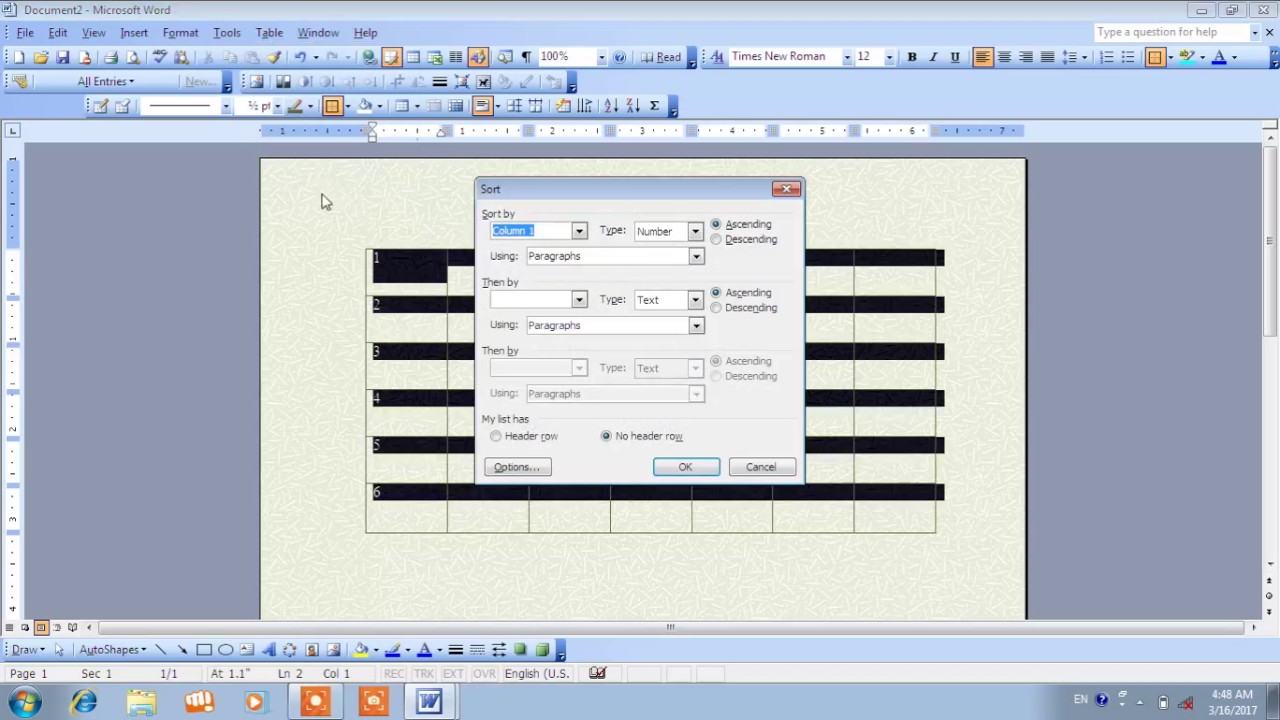The image size is (1280, 720).
Task: Open Print Preview from the toolbar
Action: coord(132,57)
